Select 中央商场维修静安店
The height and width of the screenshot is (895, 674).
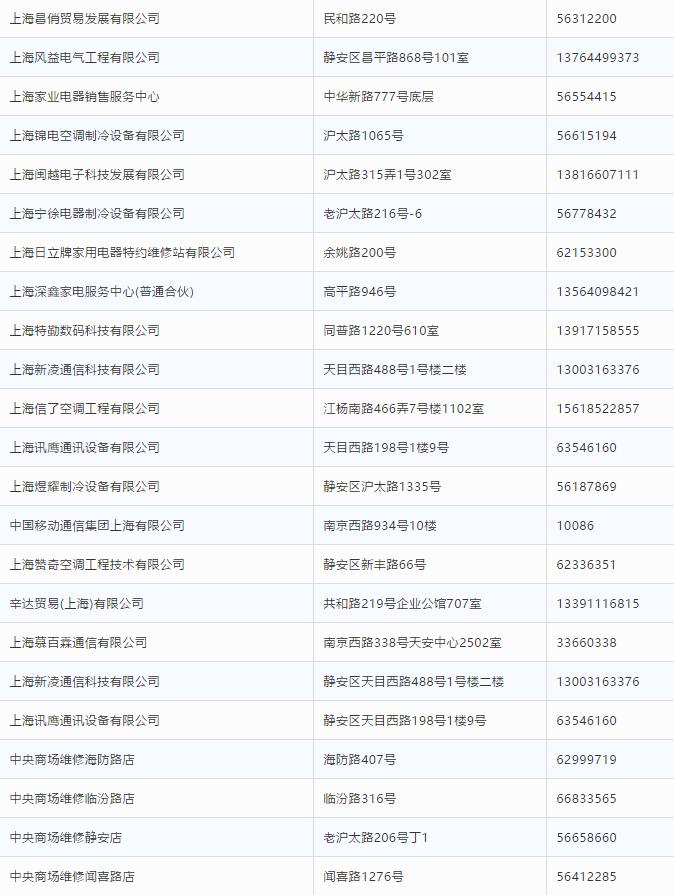coord(66,837)
